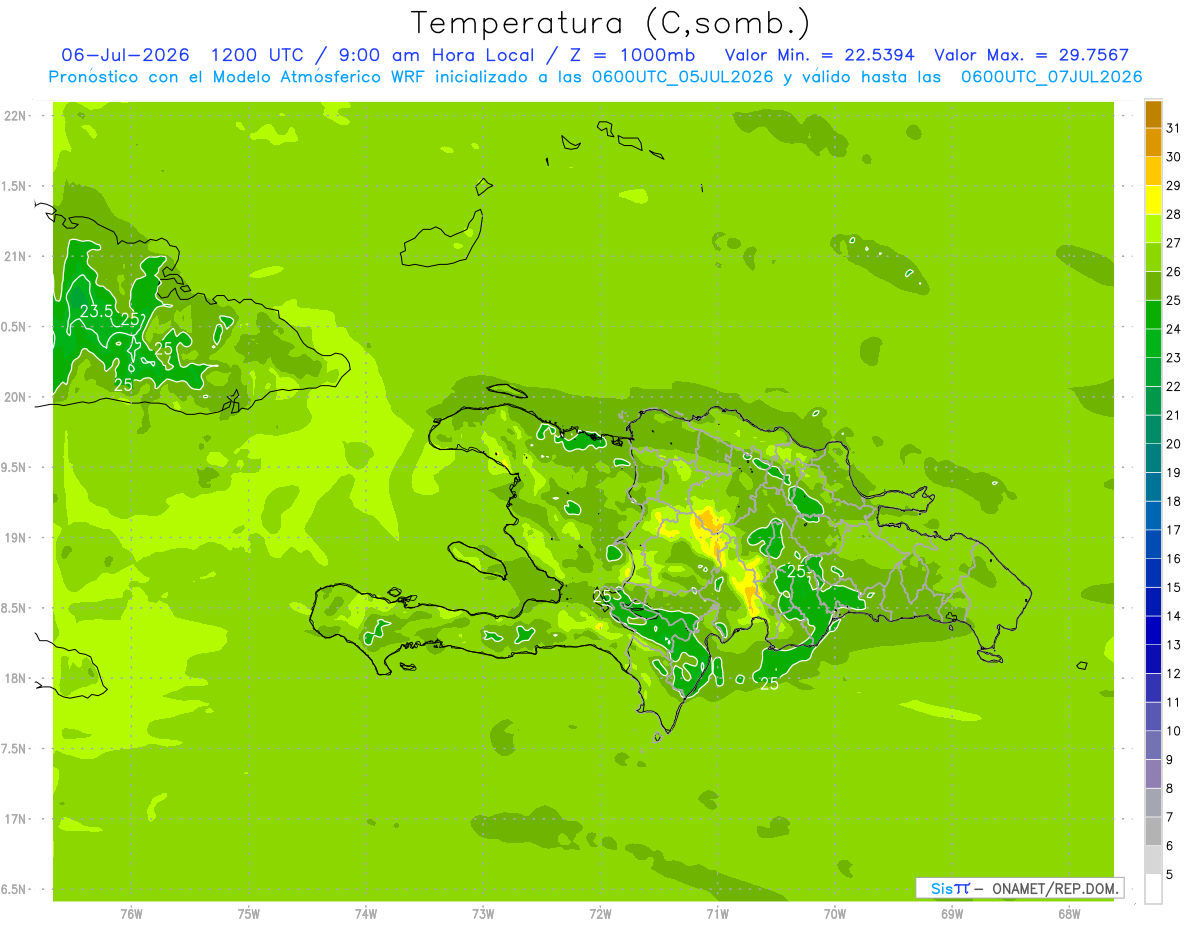Pick the gray swatch between 8 and 7
1200x927 pixels.
1153,803
